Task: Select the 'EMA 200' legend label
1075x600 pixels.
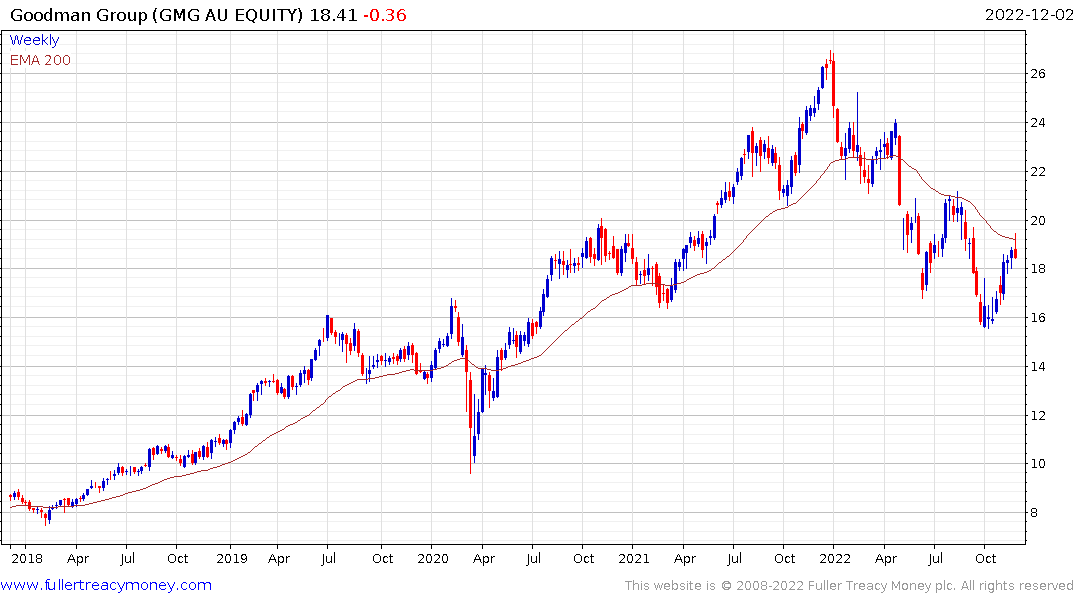Action: click(x=40, y=60)
